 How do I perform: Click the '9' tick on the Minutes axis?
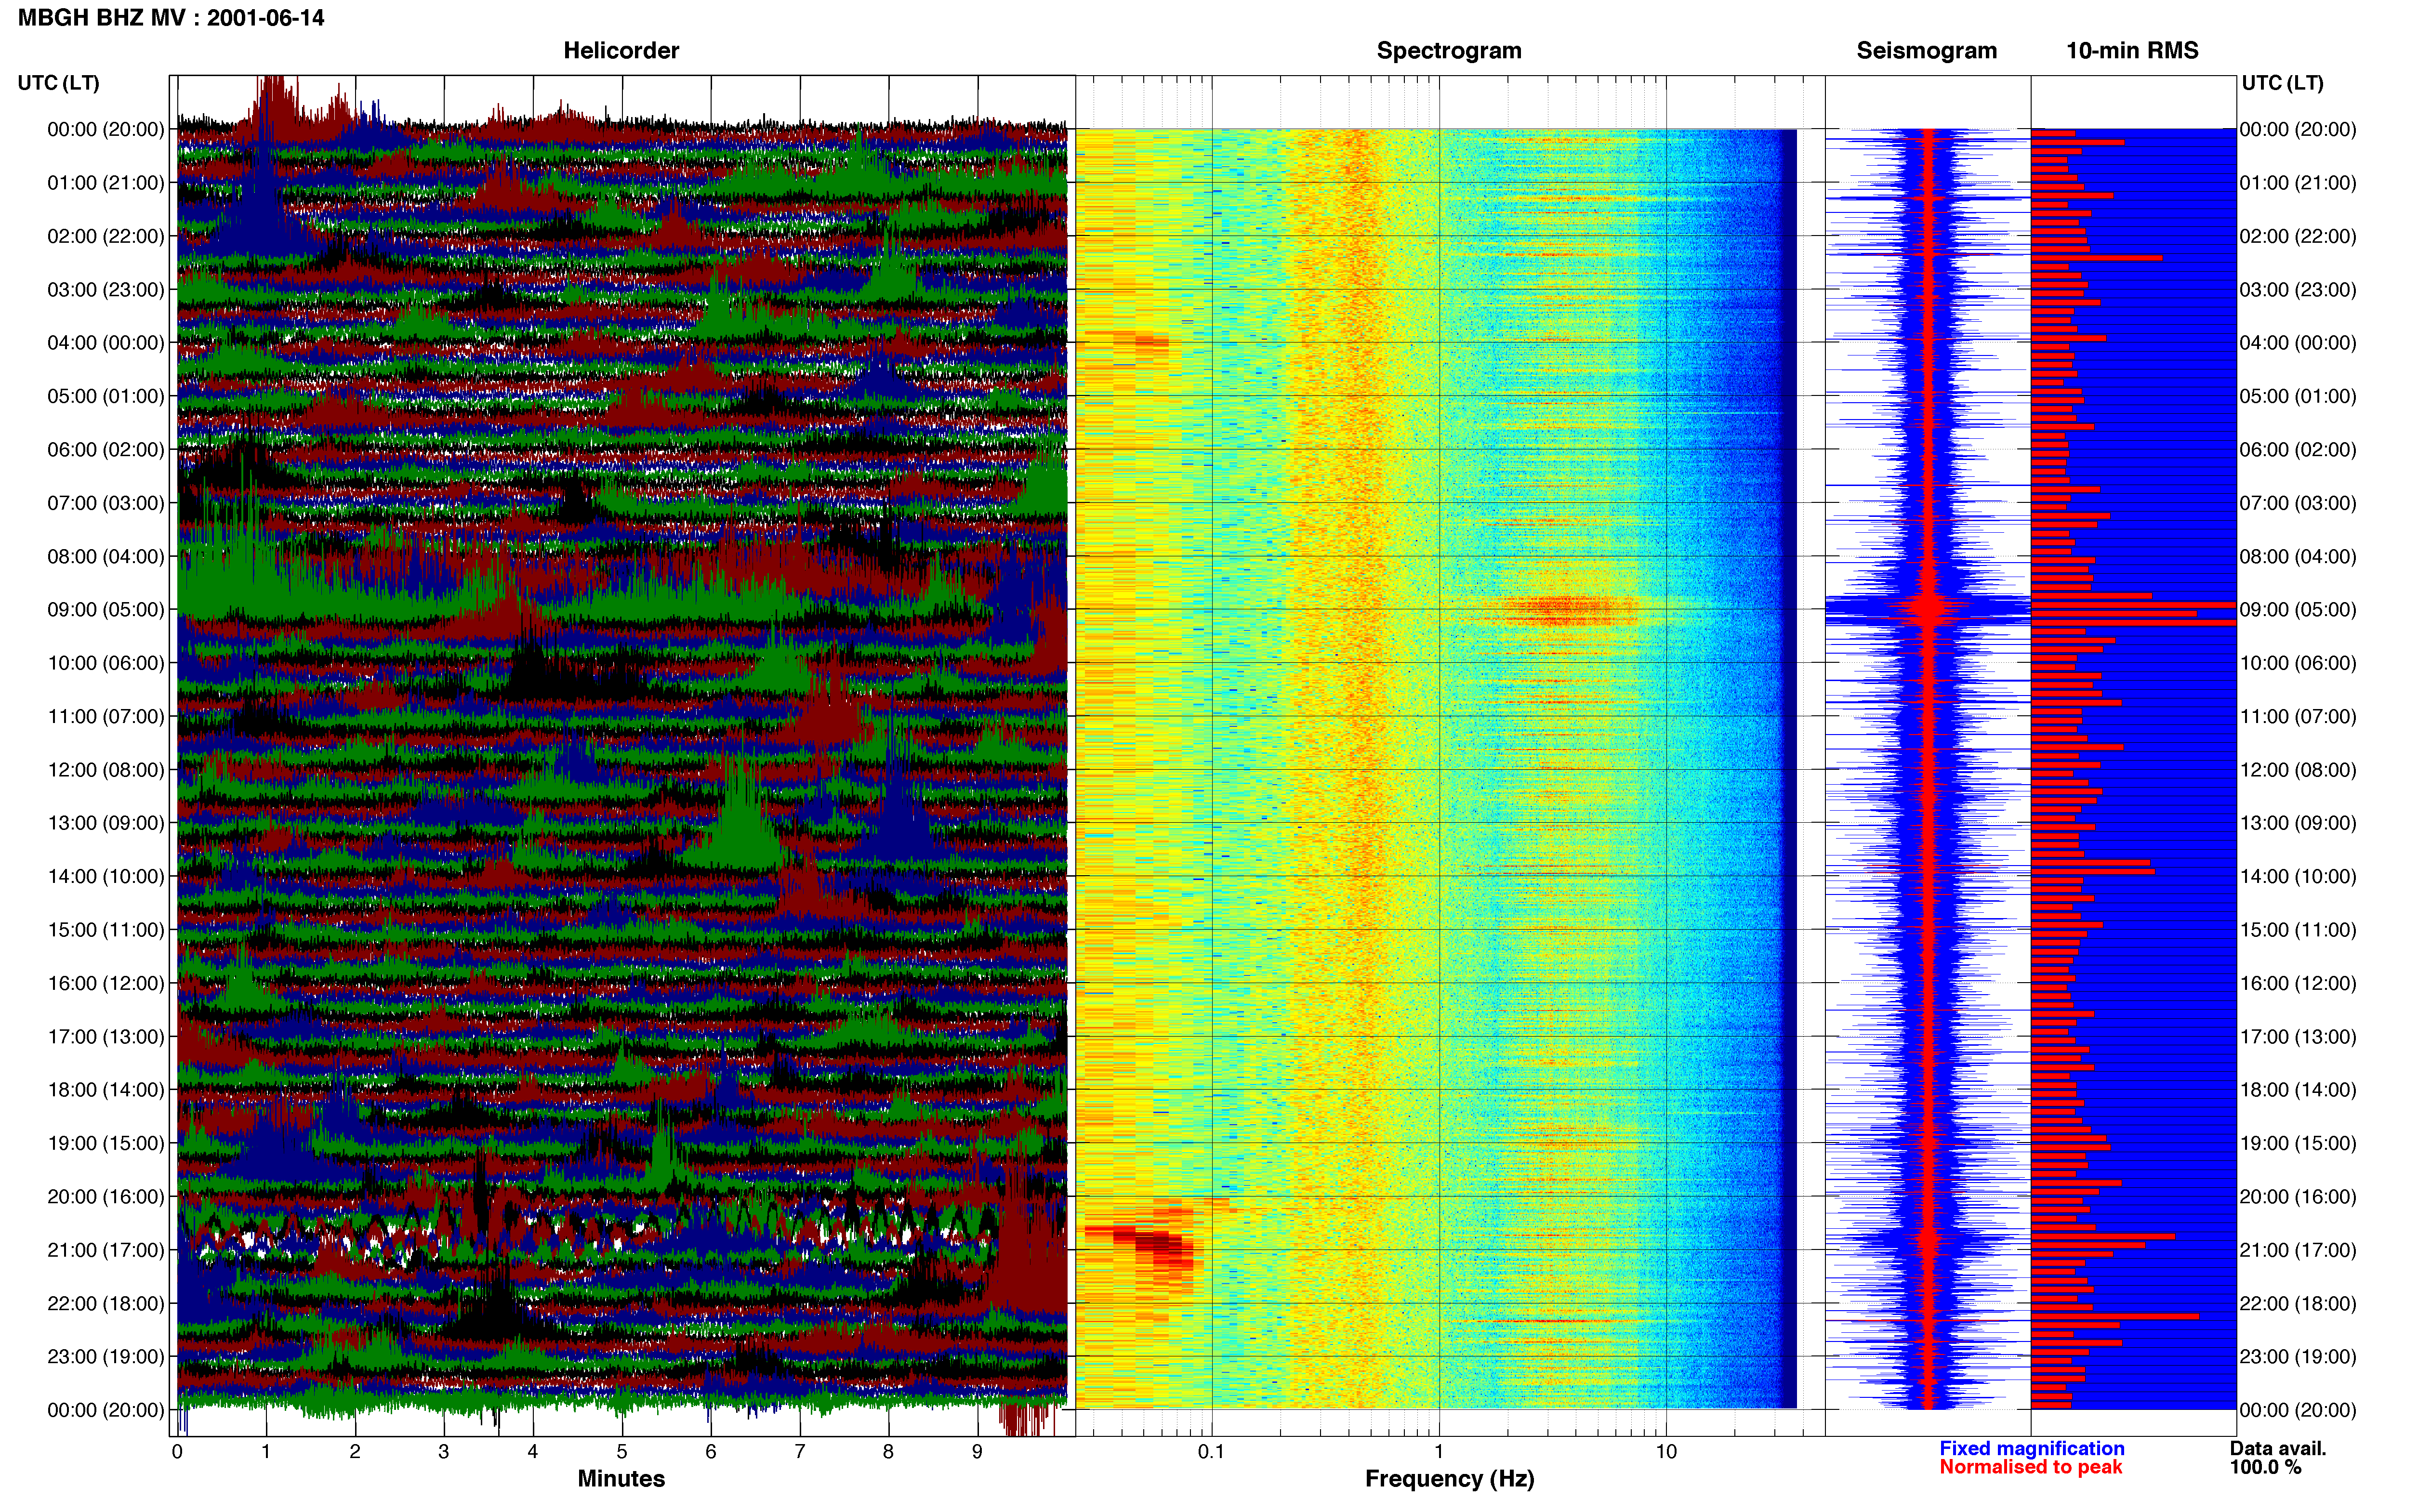(x=977, y=1452)
